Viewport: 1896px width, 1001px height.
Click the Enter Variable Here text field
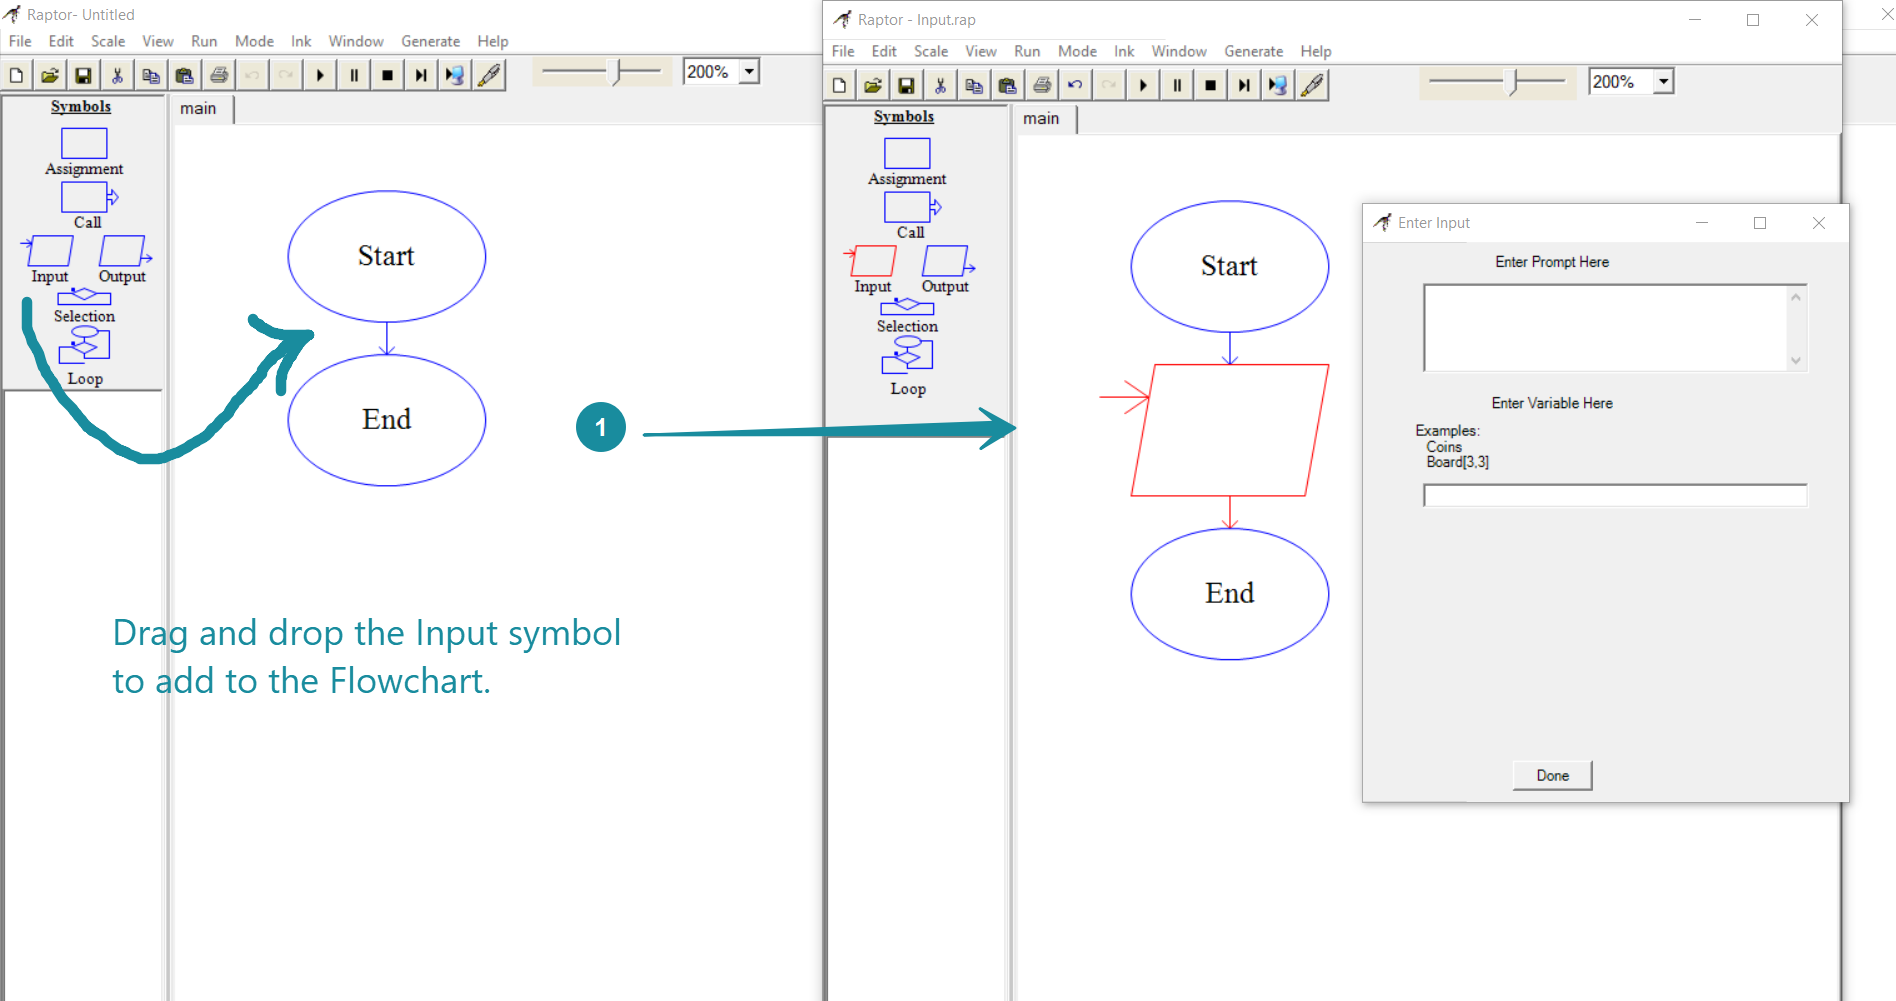tap(1614, 496)
